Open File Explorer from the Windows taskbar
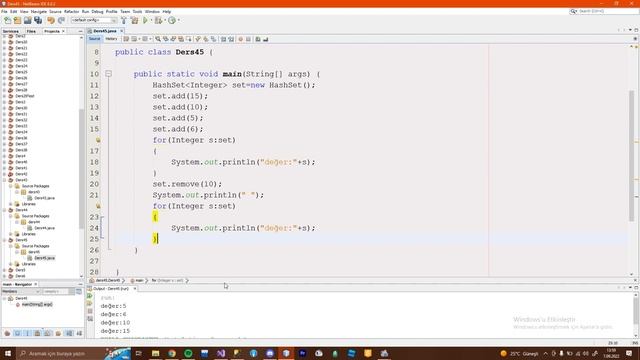The image size is (640, 360). point(156,353)
